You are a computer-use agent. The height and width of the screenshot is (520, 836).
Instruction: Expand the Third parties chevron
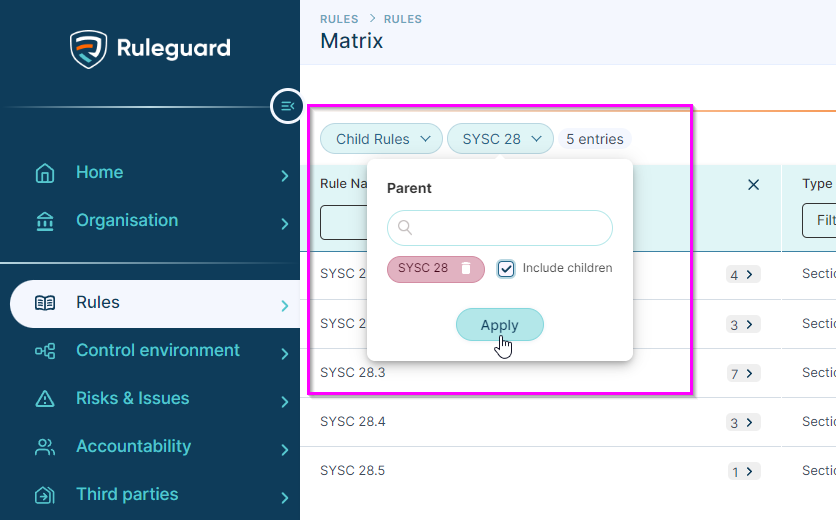pyautogui.click(x=285, y=498)
